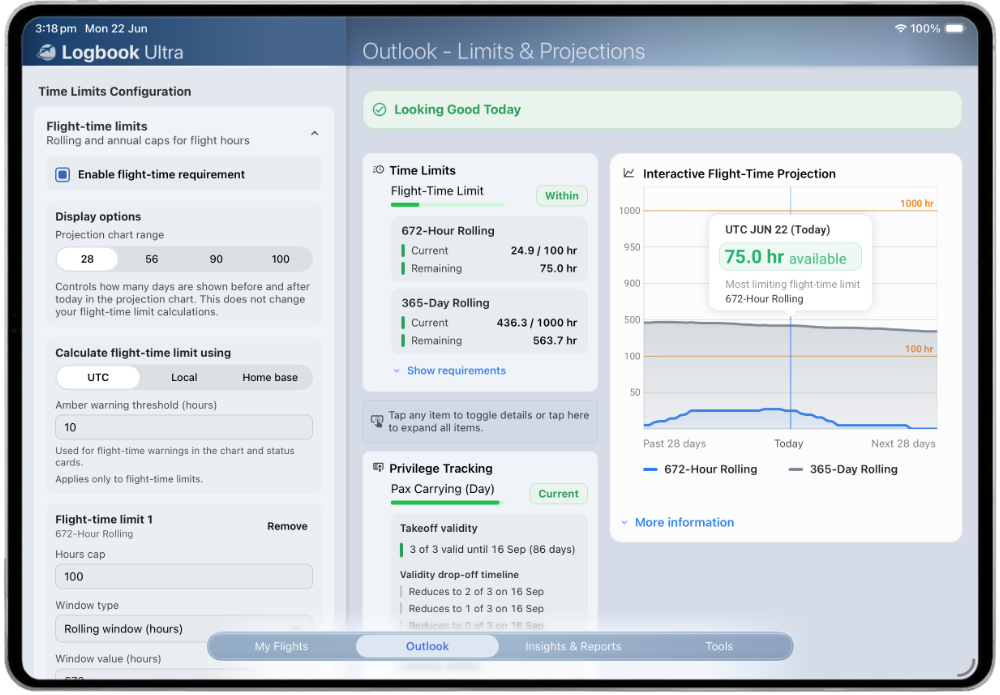Click the Current status badge
Screen dimensions: 1000x695
558,494
